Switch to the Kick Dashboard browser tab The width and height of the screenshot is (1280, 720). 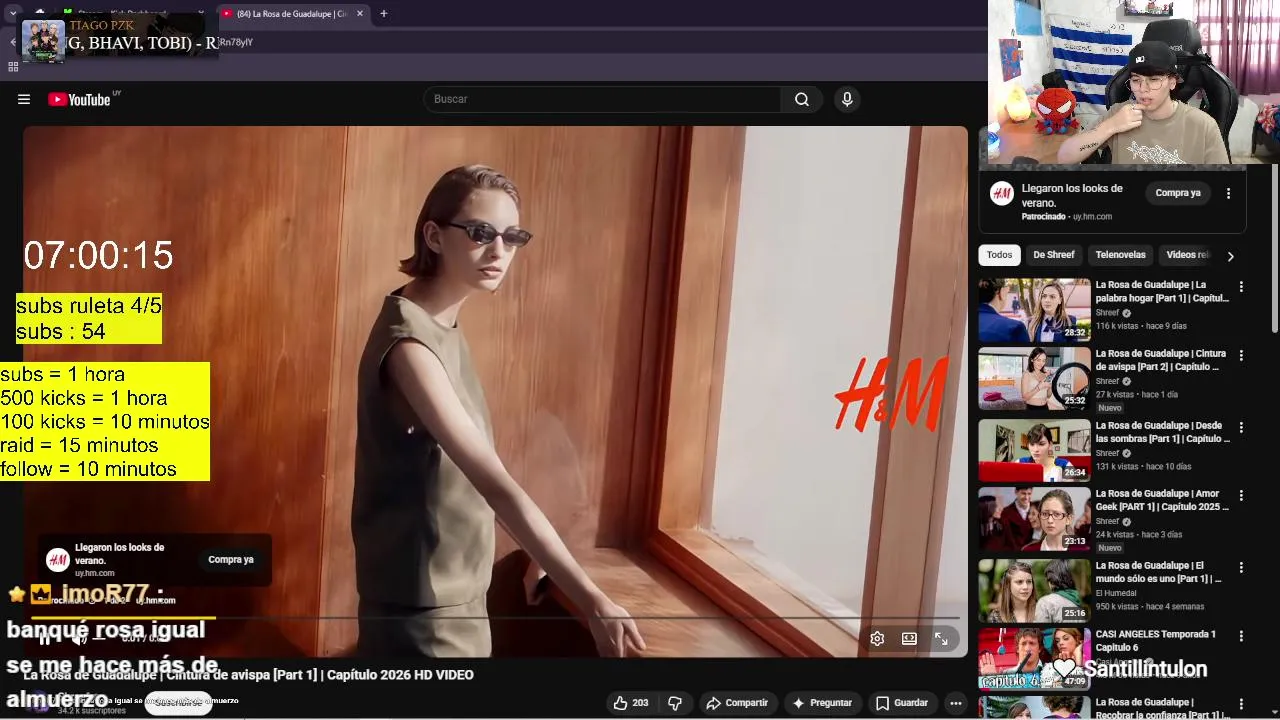point(130,14)
